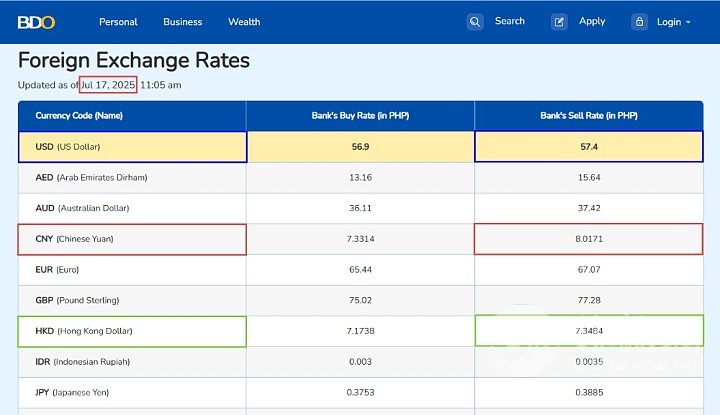Open the Business menu

182,22
